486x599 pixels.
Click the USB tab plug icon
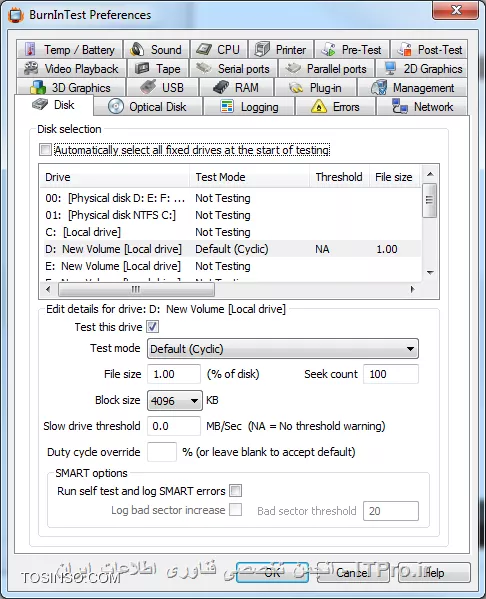click(x=148, y=87)
